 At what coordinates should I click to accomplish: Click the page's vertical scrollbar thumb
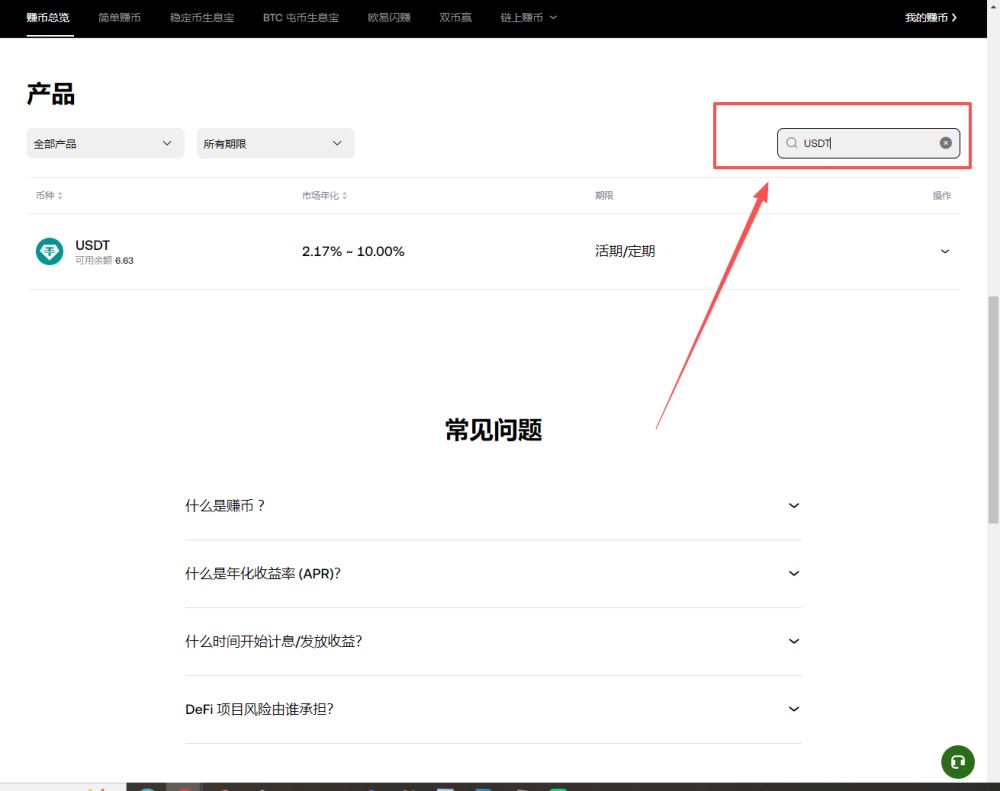[x=993, y=410]
